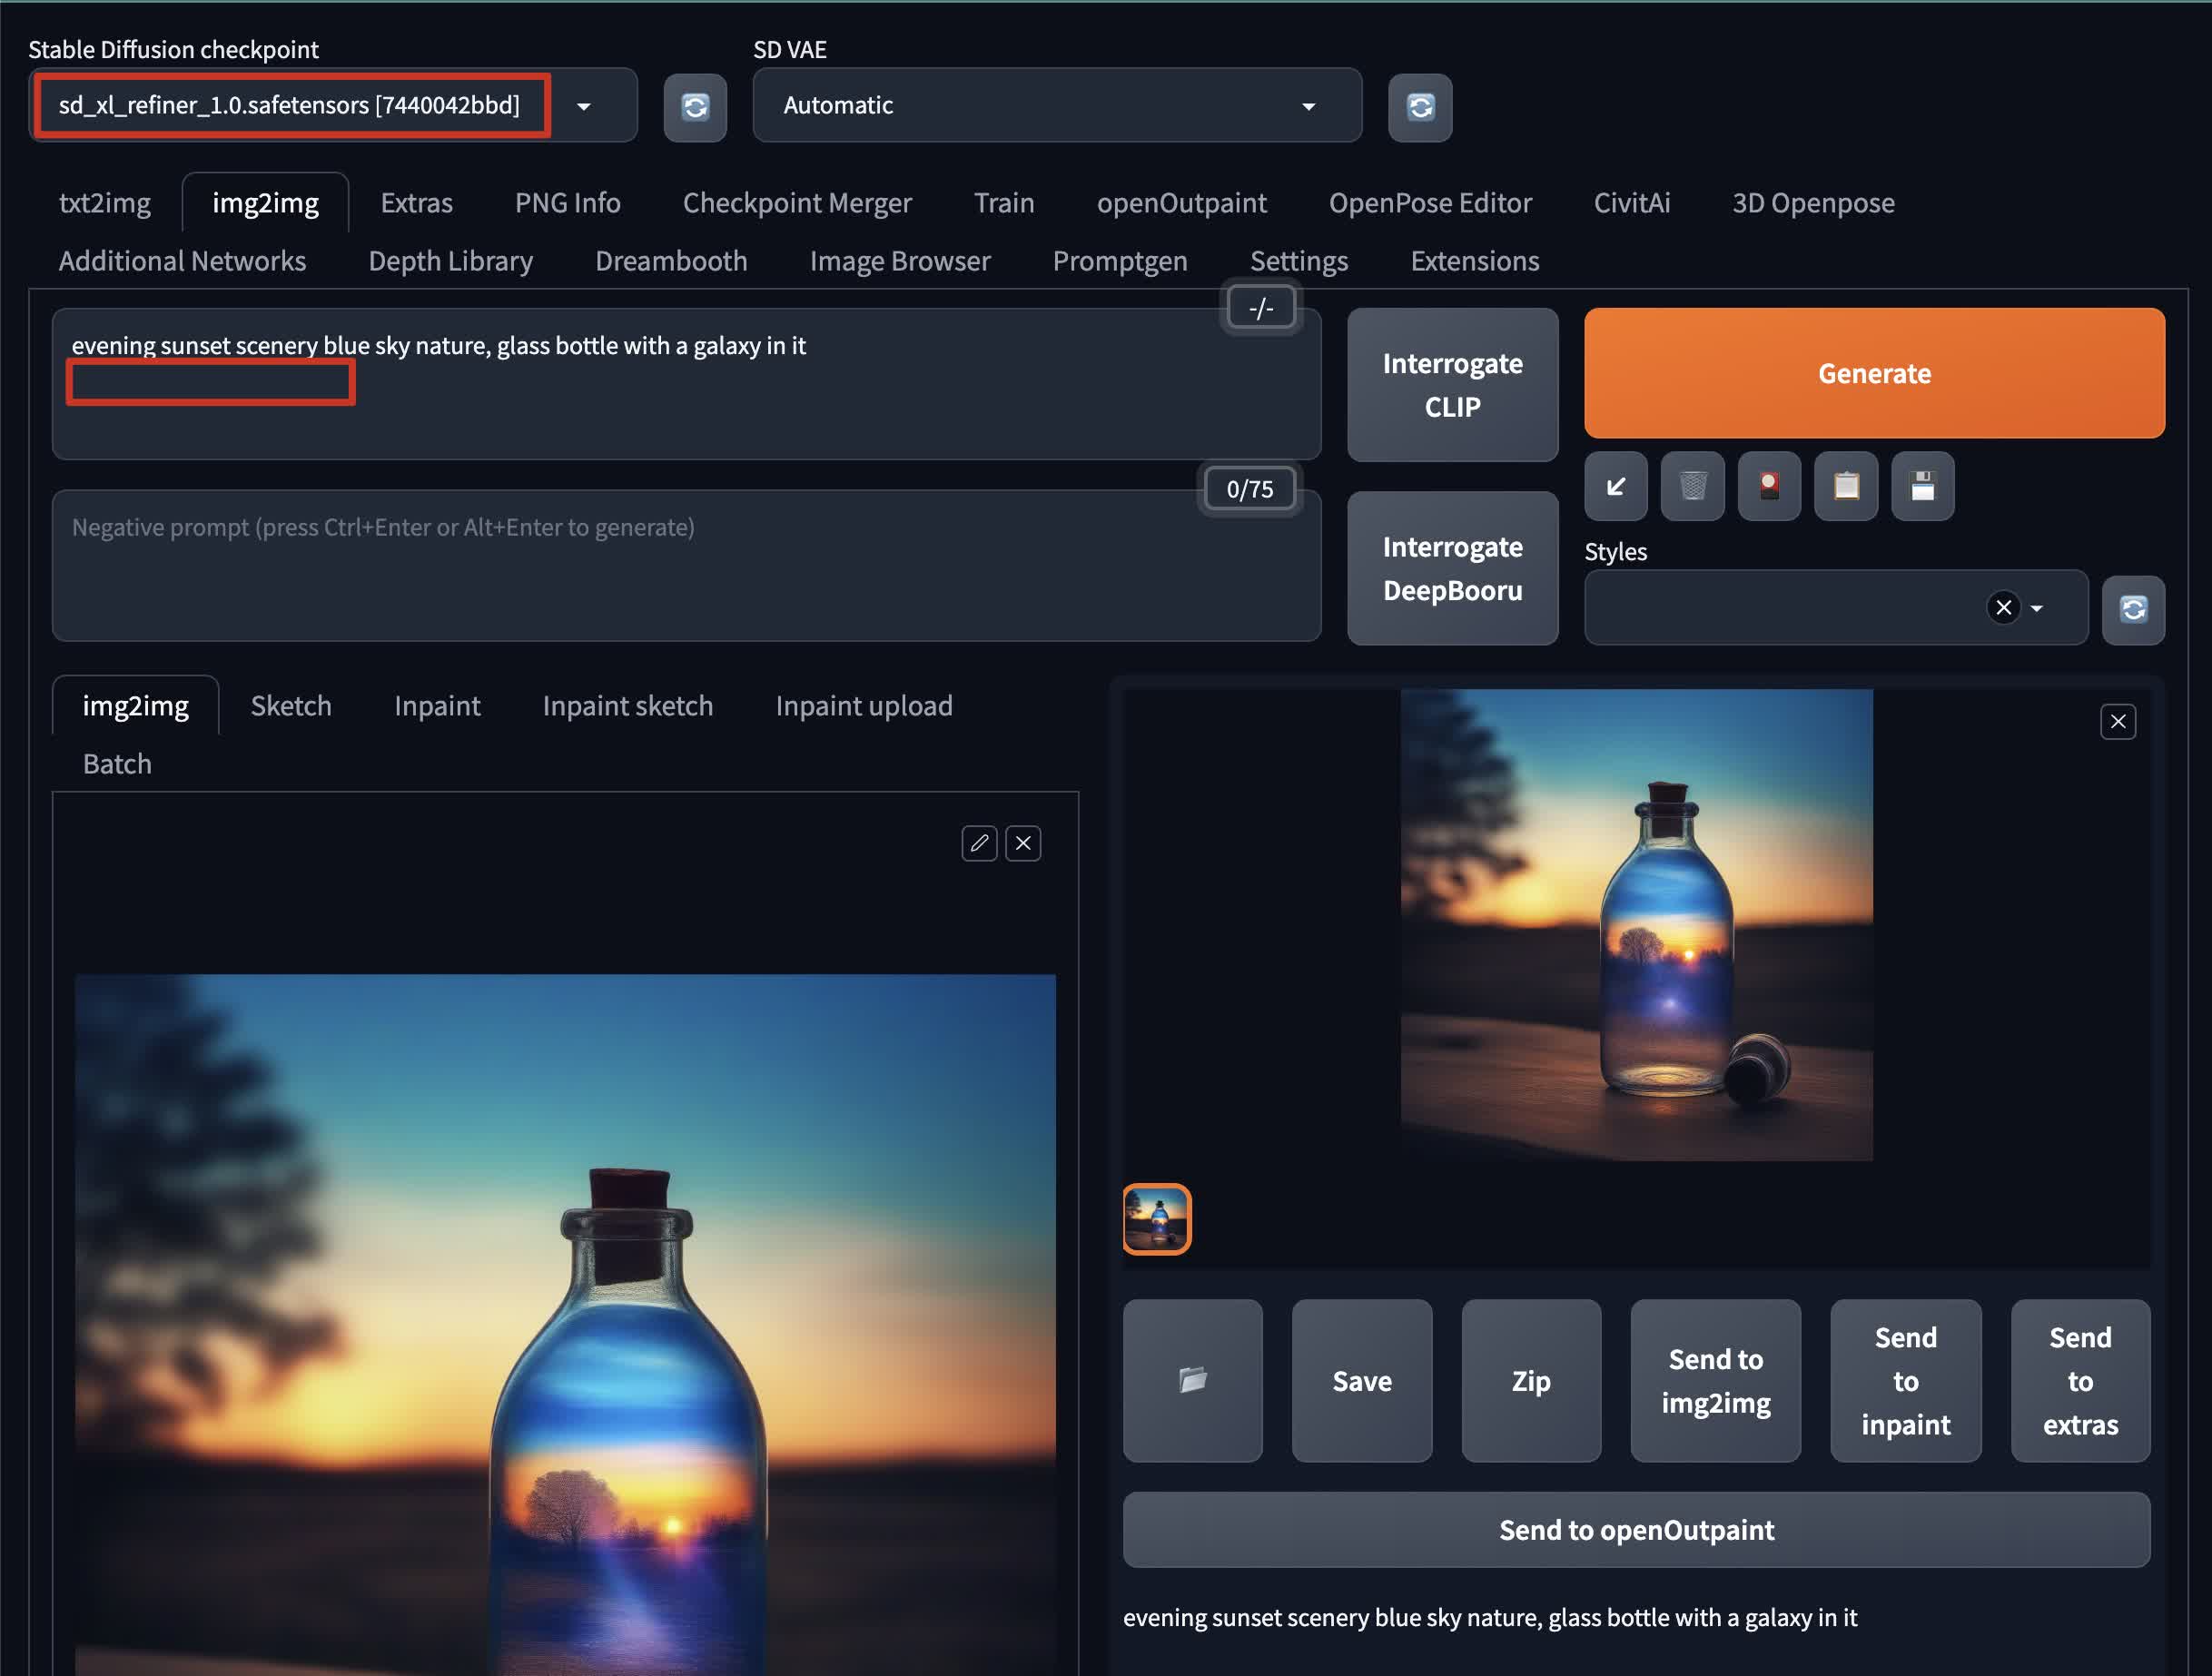This screenshot has width=2212, height=1676.
Task: Clear selected styles with the X icon
Action: pyautogui.click(x=2003, y=607)
